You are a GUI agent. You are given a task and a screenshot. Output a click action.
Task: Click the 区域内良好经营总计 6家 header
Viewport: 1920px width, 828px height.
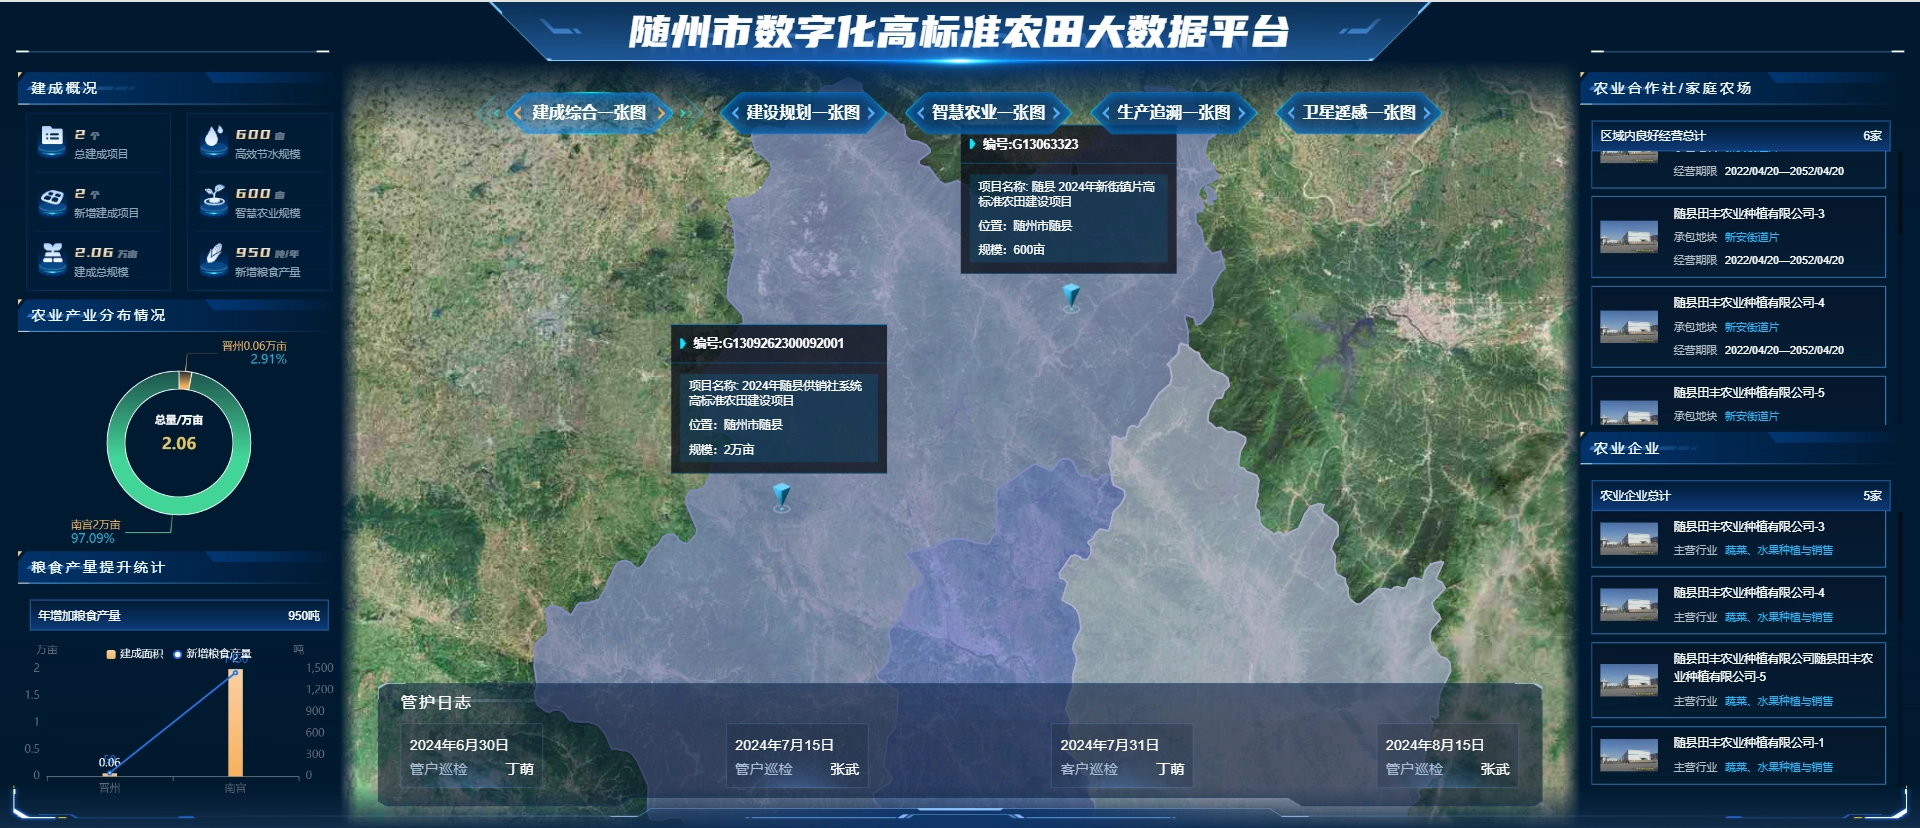[1740, 136]
